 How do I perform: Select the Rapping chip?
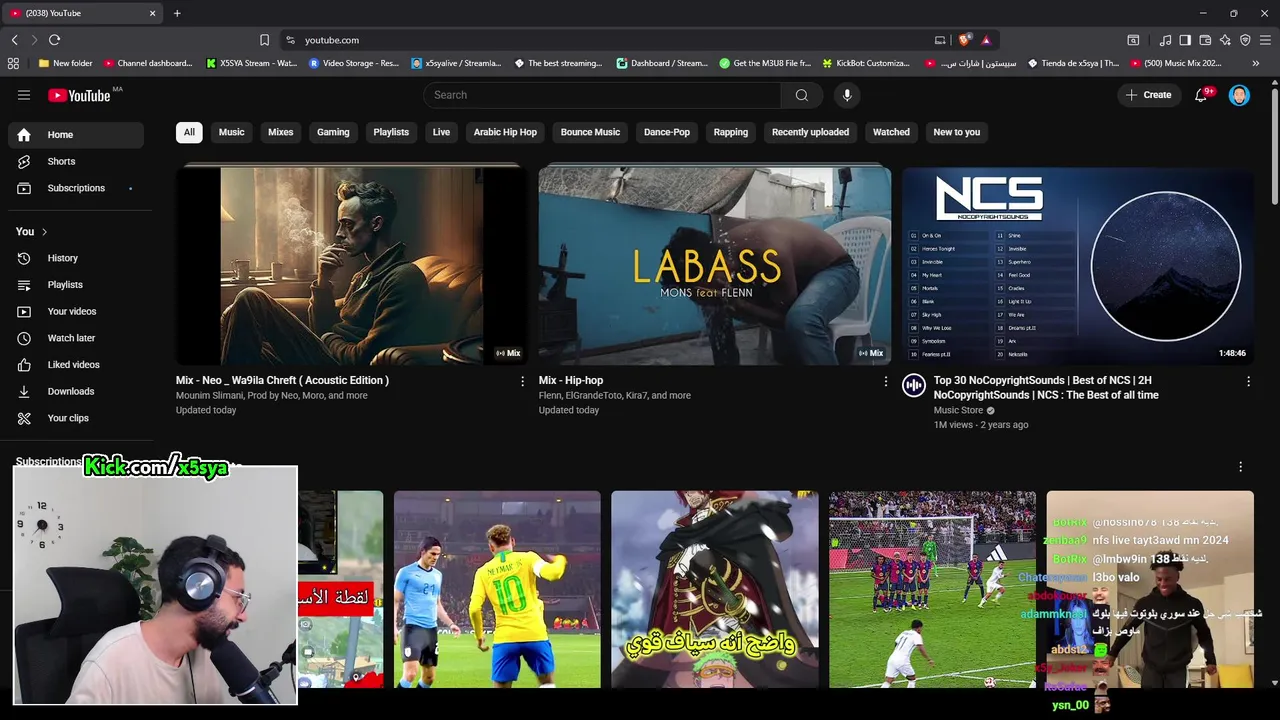pos(730,132)
